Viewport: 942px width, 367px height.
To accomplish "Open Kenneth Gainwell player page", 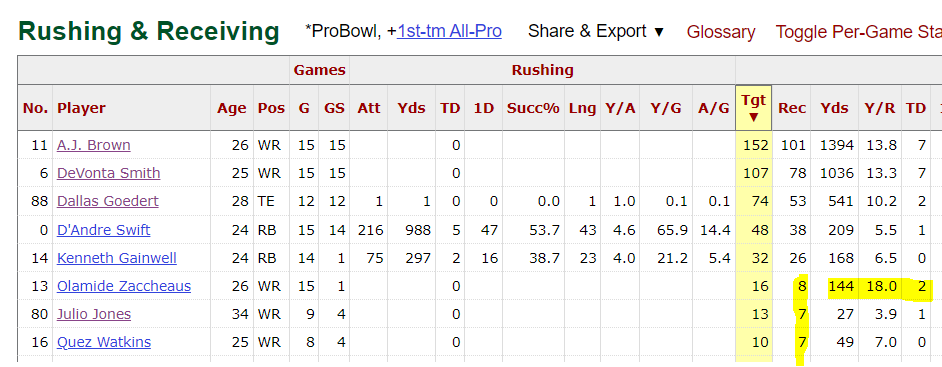I will pyautogui.click(x=117, y=258).
